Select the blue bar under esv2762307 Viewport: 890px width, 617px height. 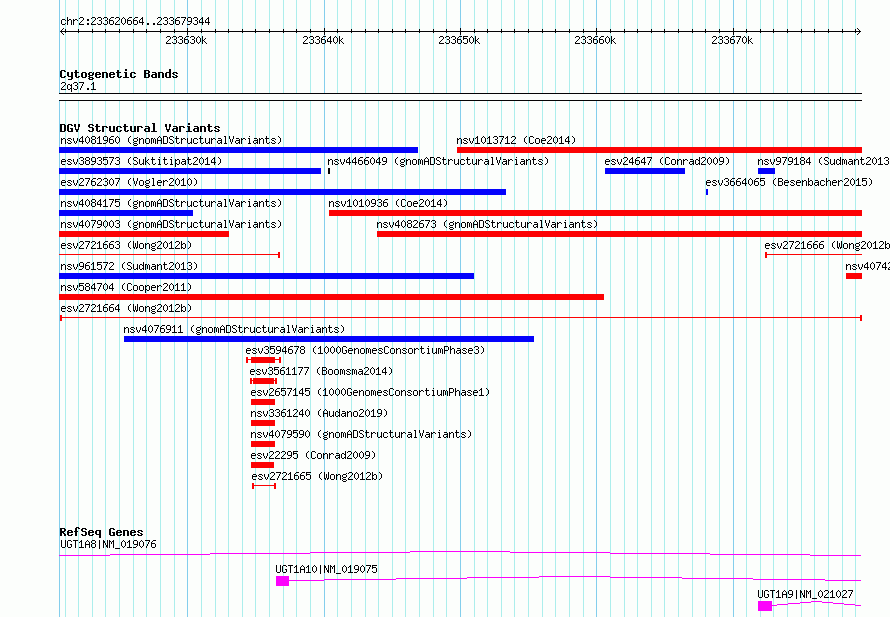point(282,192)
